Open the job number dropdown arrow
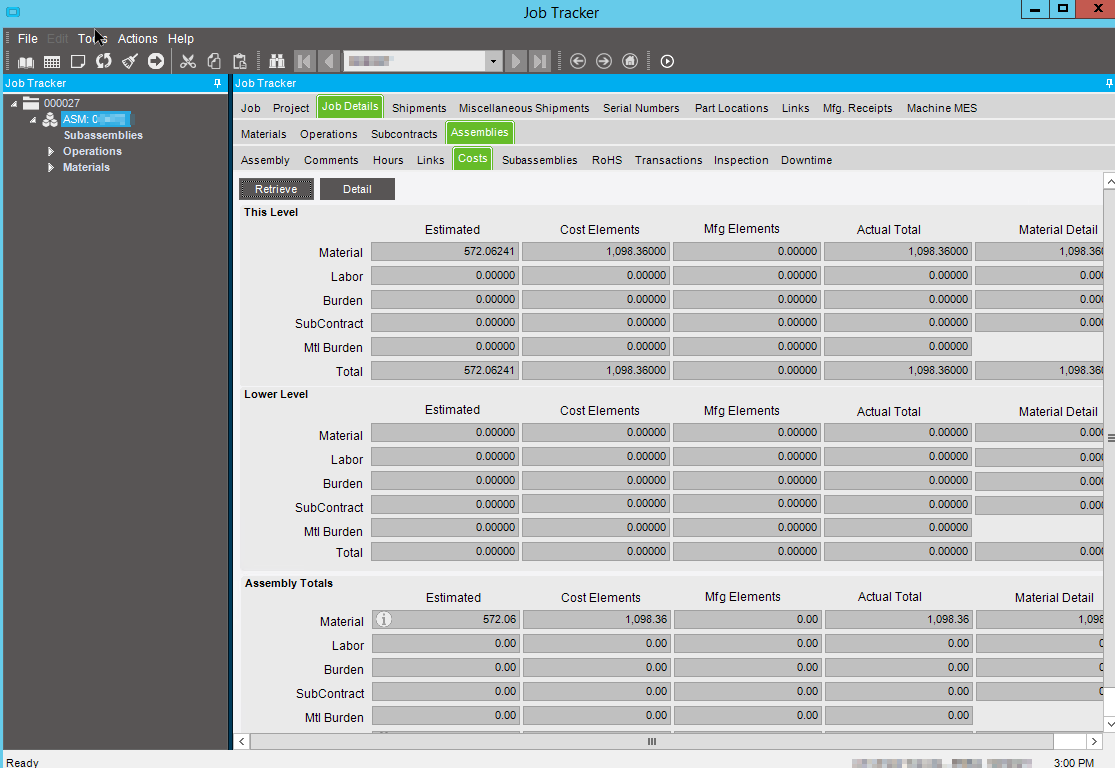The image size is (1115, 768). 493,61
